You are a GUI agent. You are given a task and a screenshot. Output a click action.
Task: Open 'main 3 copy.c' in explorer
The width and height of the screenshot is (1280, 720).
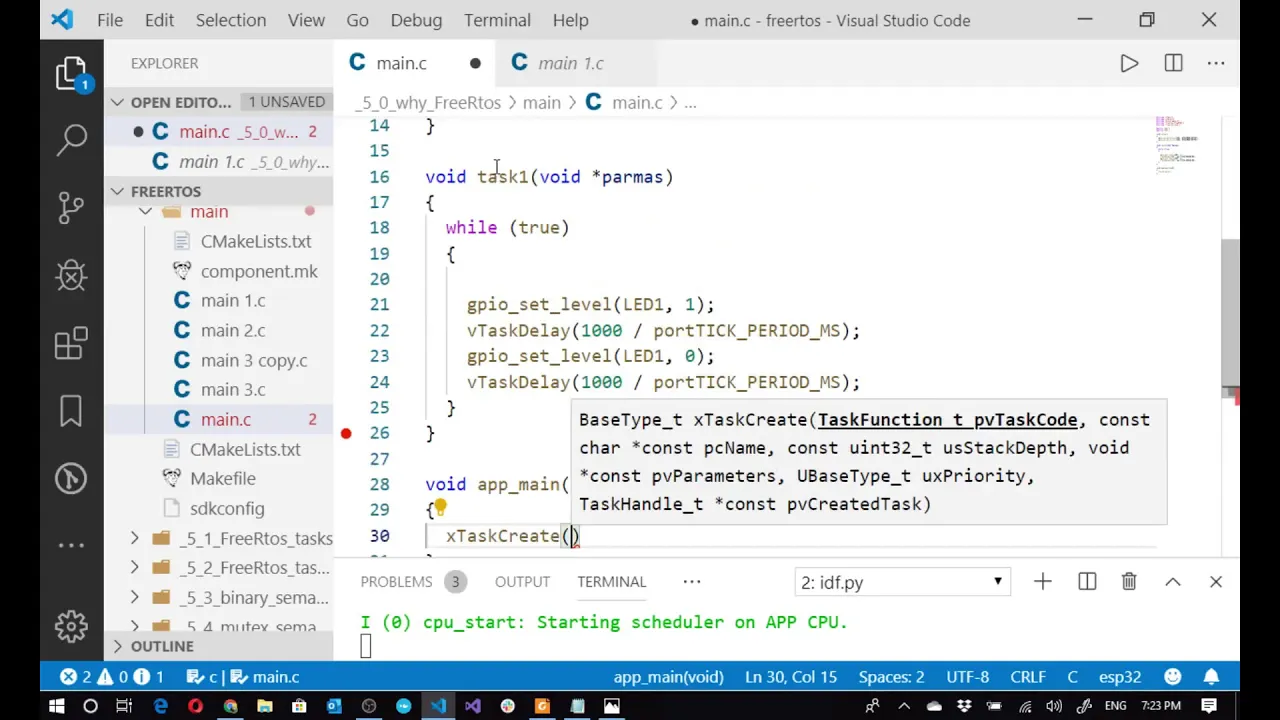(218, 360)
